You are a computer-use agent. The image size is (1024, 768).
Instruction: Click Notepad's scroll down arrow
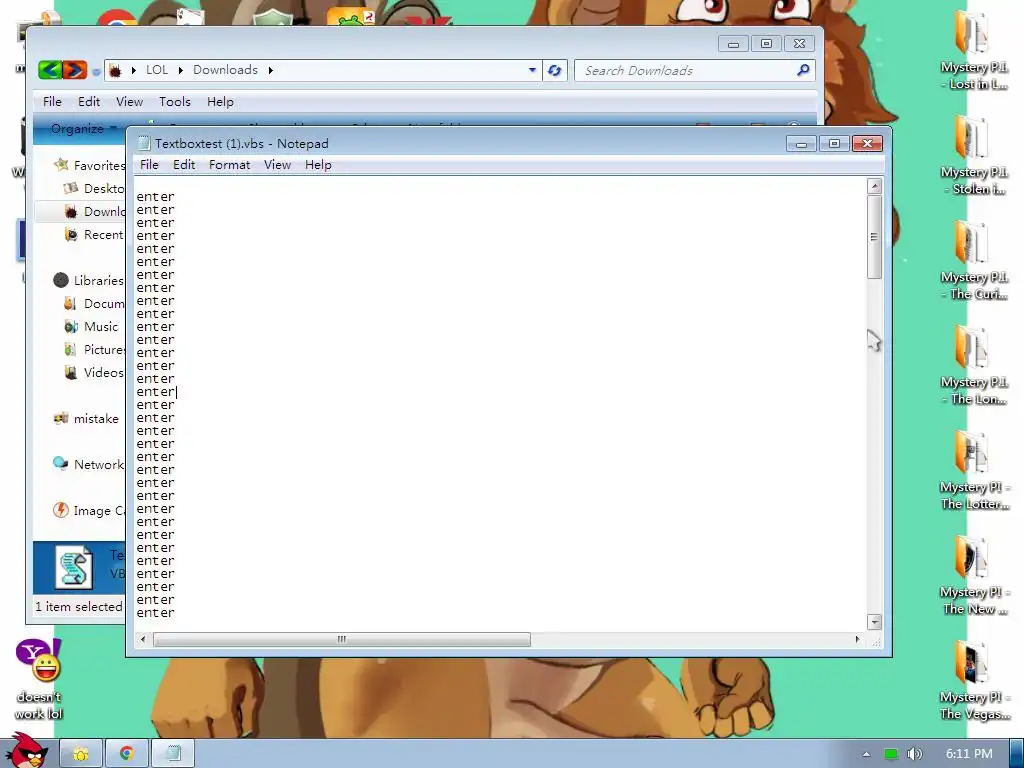874,622
